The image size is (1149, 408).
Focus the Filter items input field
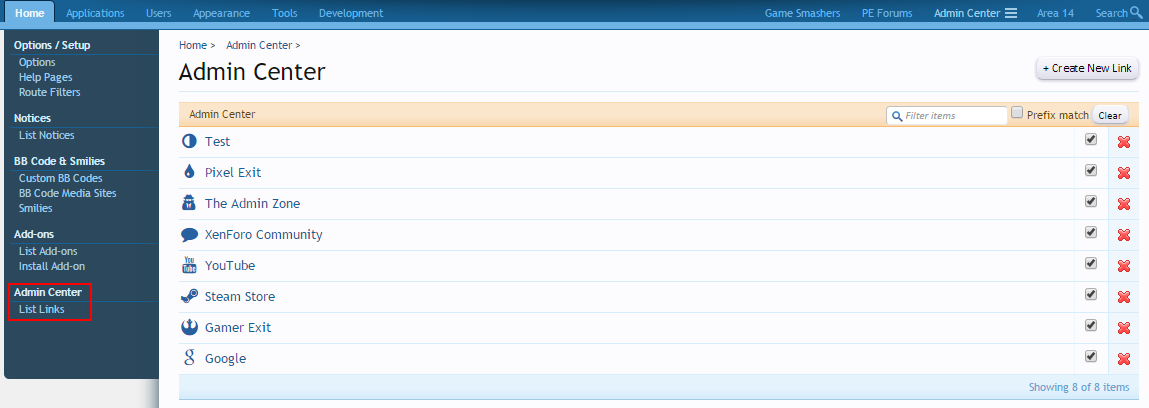point(947,116)
